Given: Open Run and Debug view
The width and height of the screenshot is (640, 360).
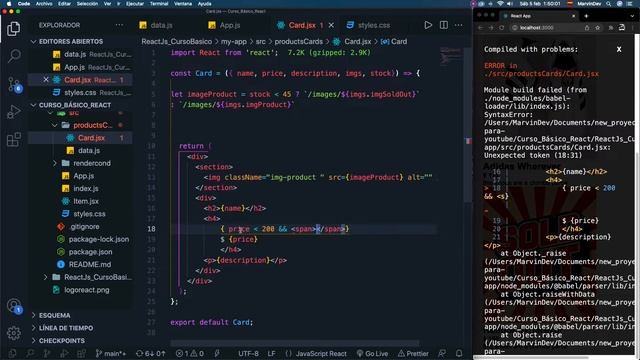Looking at the screenshot, I should (x=14, y=111).
